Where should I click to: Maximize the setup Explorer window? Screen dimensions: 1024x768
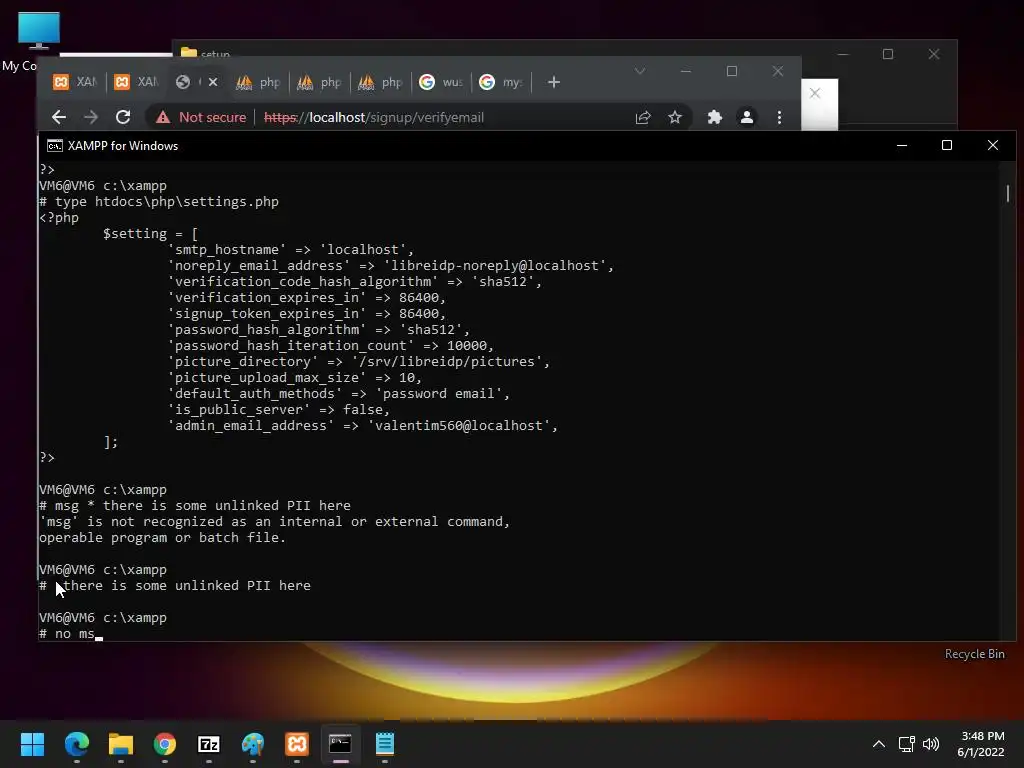[888, 54]
